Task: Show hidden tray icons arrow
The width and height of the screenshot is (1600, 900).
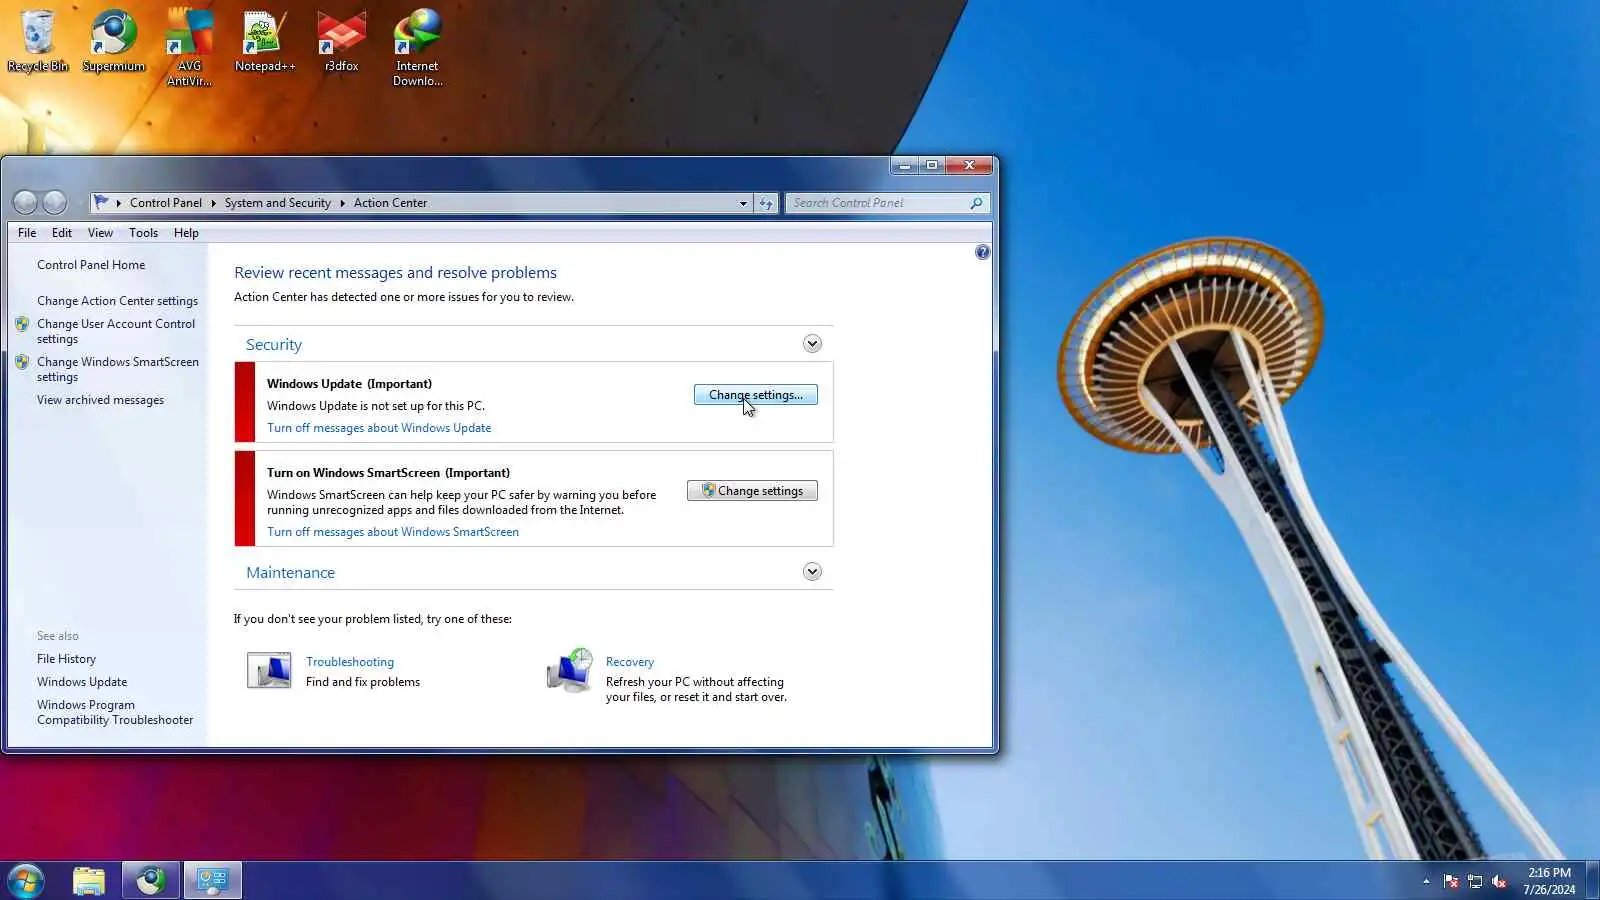Action: pyautogui.click(x=1426, y=881)
